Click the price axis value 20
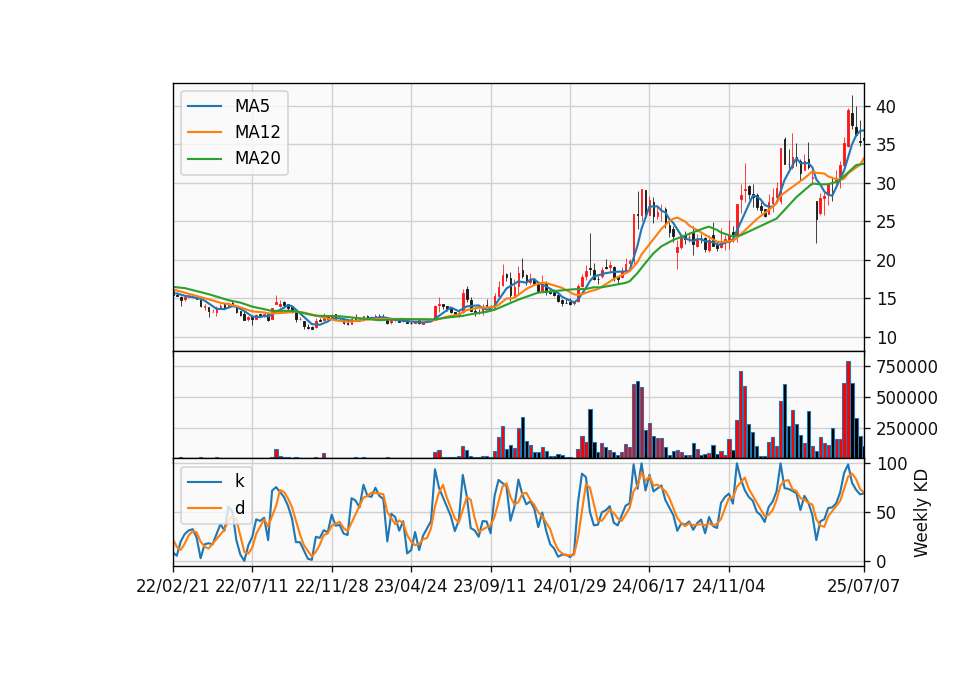 [885, 261]
